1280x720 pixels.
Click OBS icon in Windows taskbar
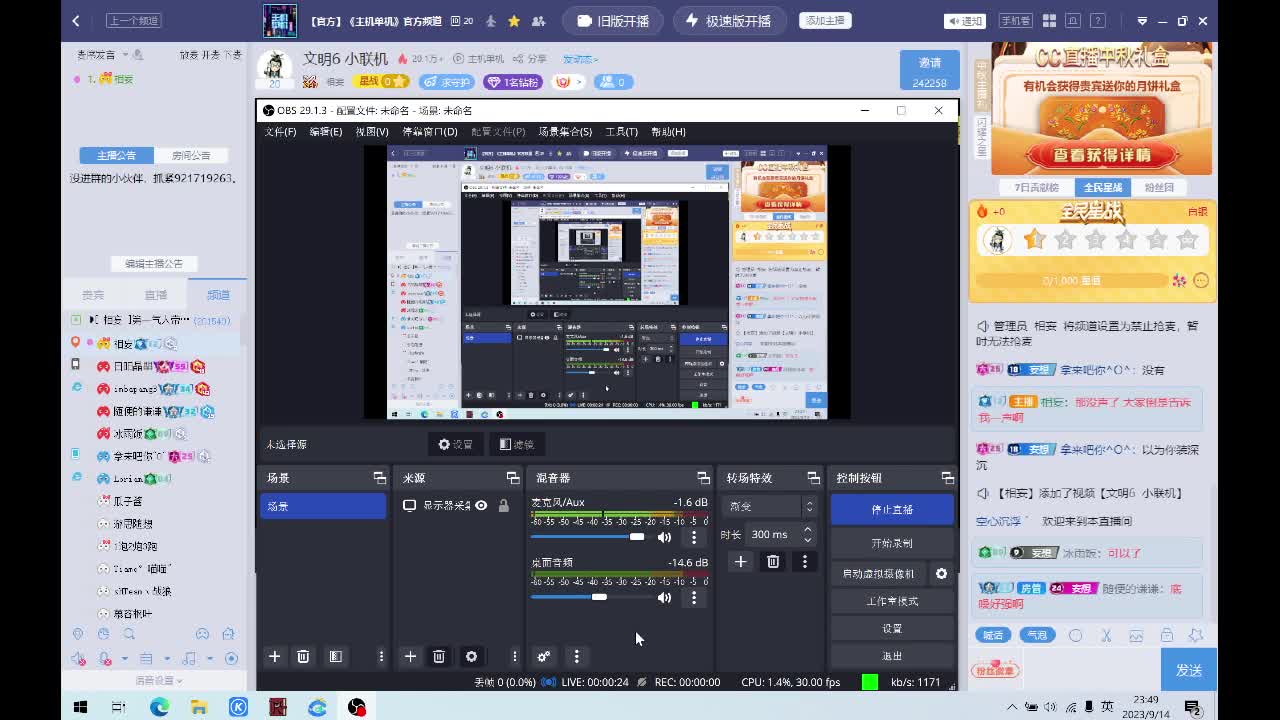pos(357,707)
